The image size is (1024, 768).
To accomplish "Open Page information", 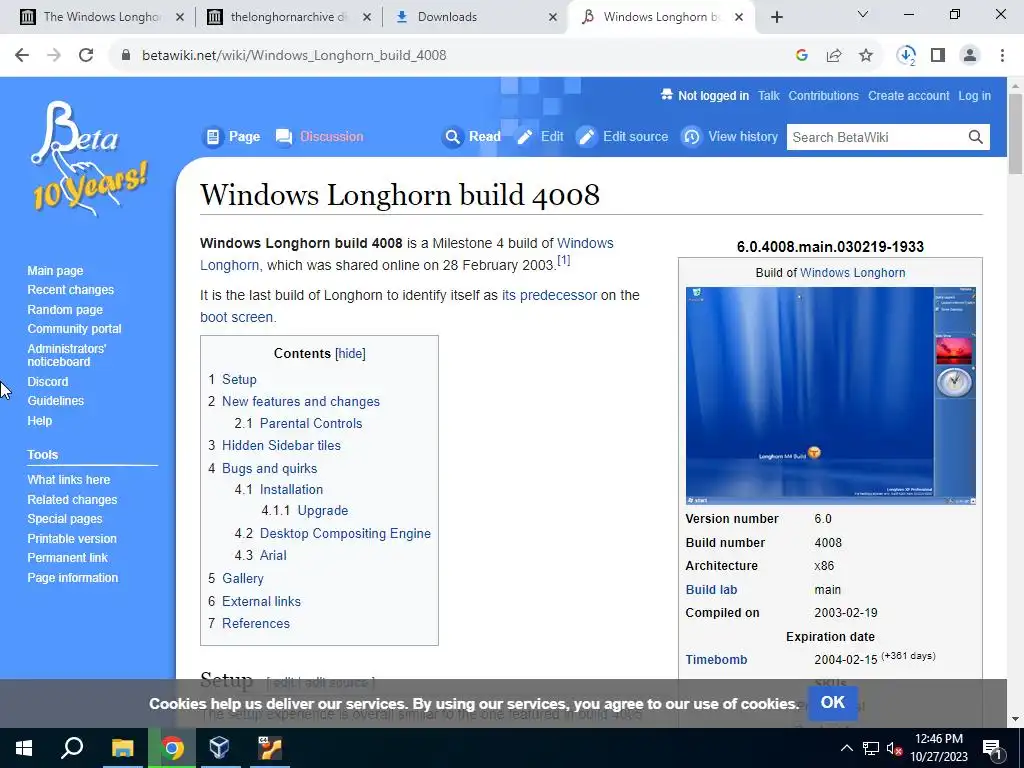I will pos(72,578).
